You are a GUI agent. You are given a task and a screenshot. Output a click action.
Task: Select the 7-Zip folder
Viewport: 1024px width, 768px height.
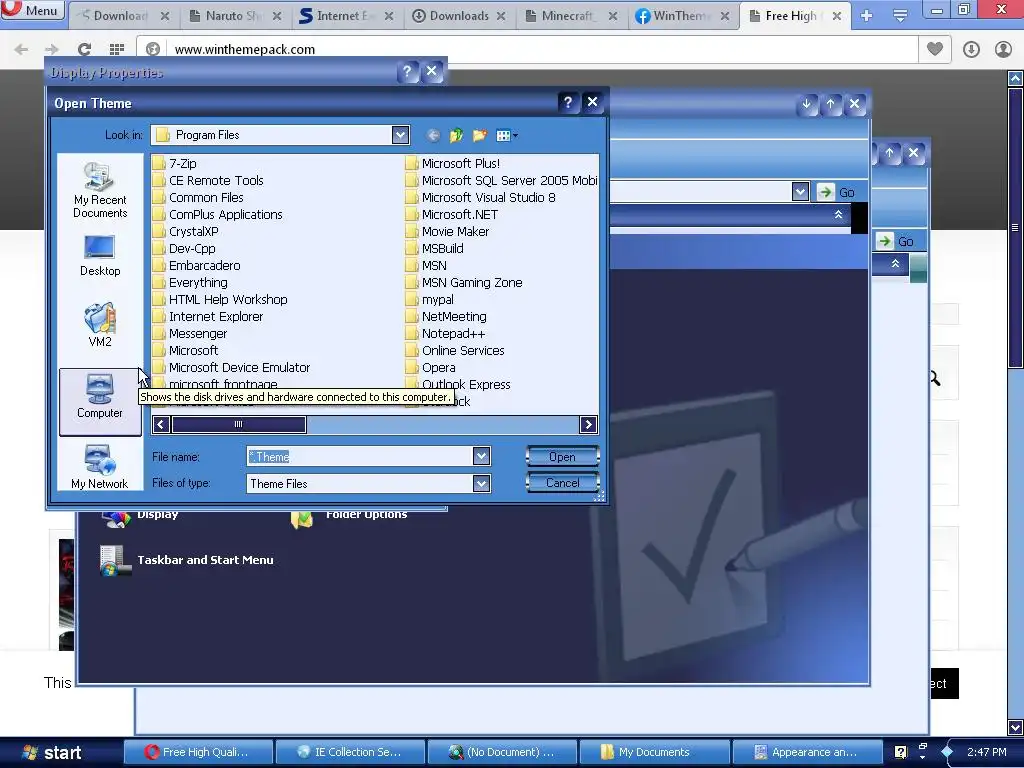click(x=174, y=163)
